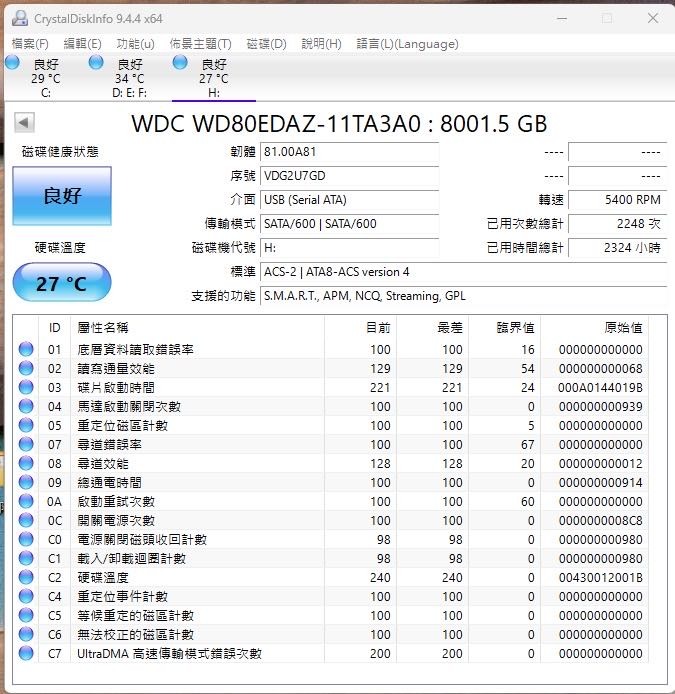Screen dimensions: 675x694
Task: Click status orb for attribute 08
Action: [26, 463]
